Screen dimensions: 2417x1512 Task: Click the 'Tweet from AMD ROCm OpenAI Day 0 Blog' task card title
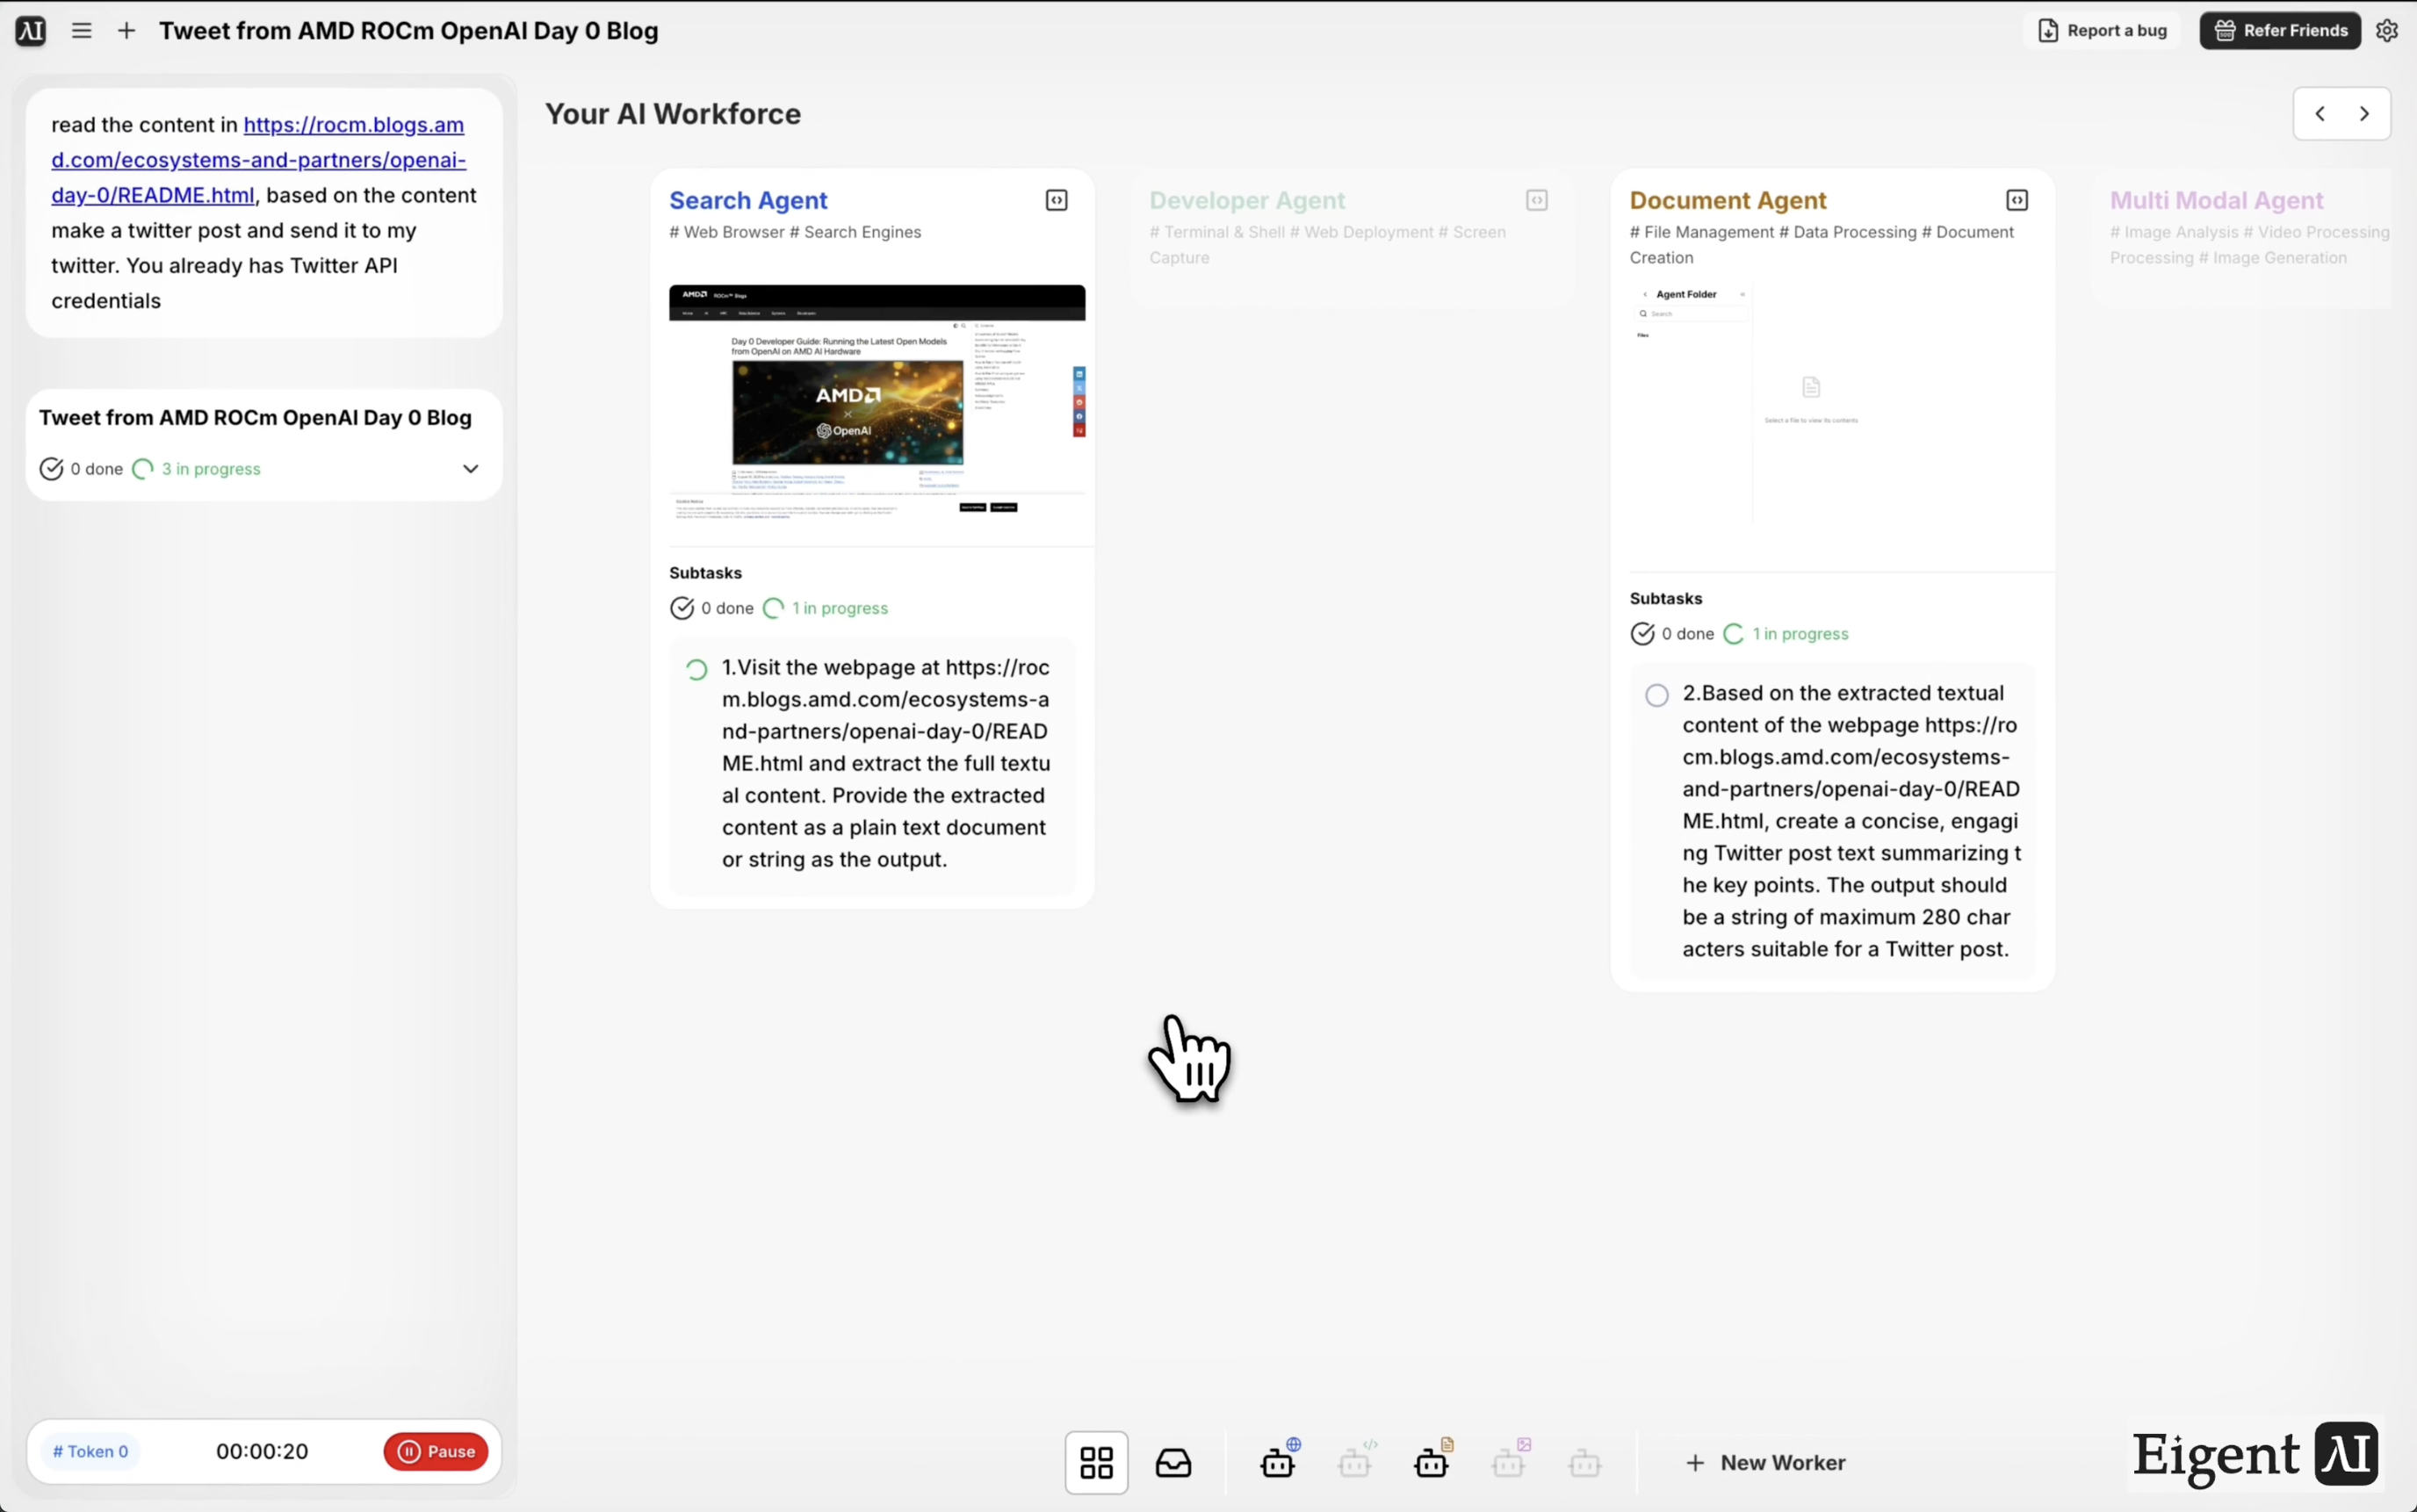(255, 418)
